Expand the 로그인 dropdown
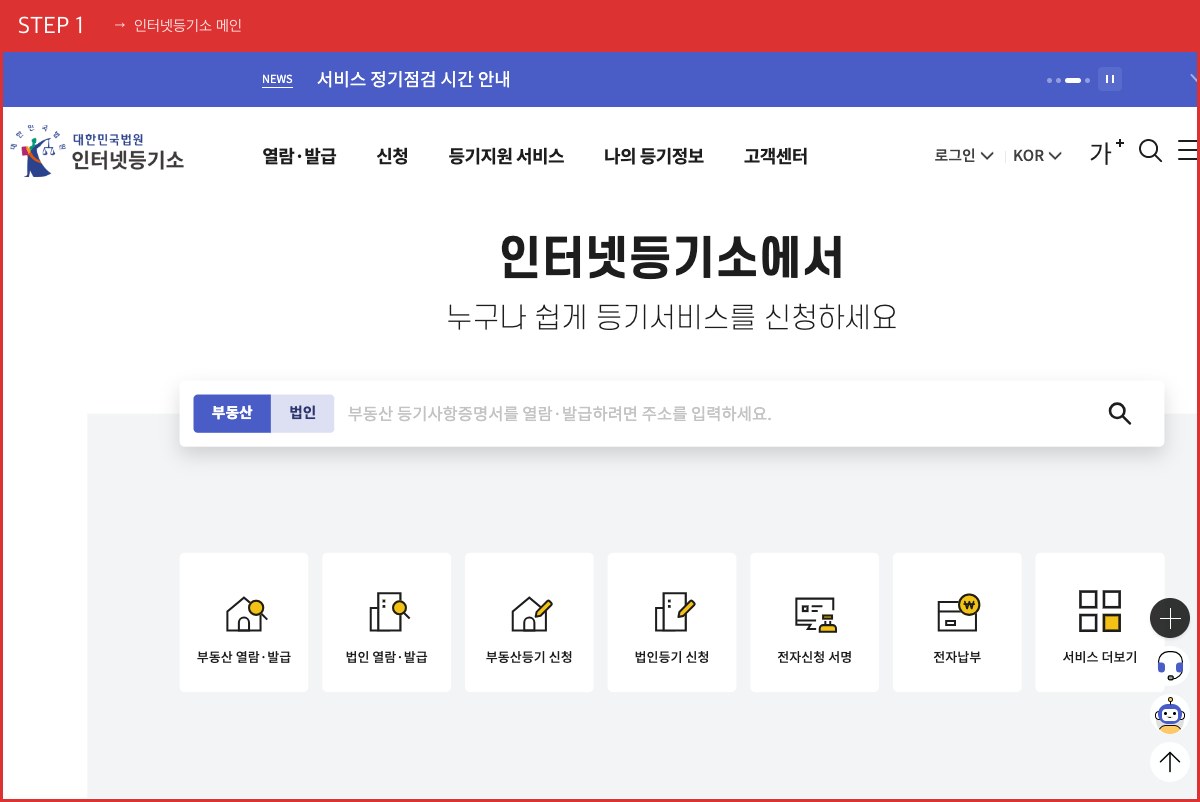 (964, 155)
